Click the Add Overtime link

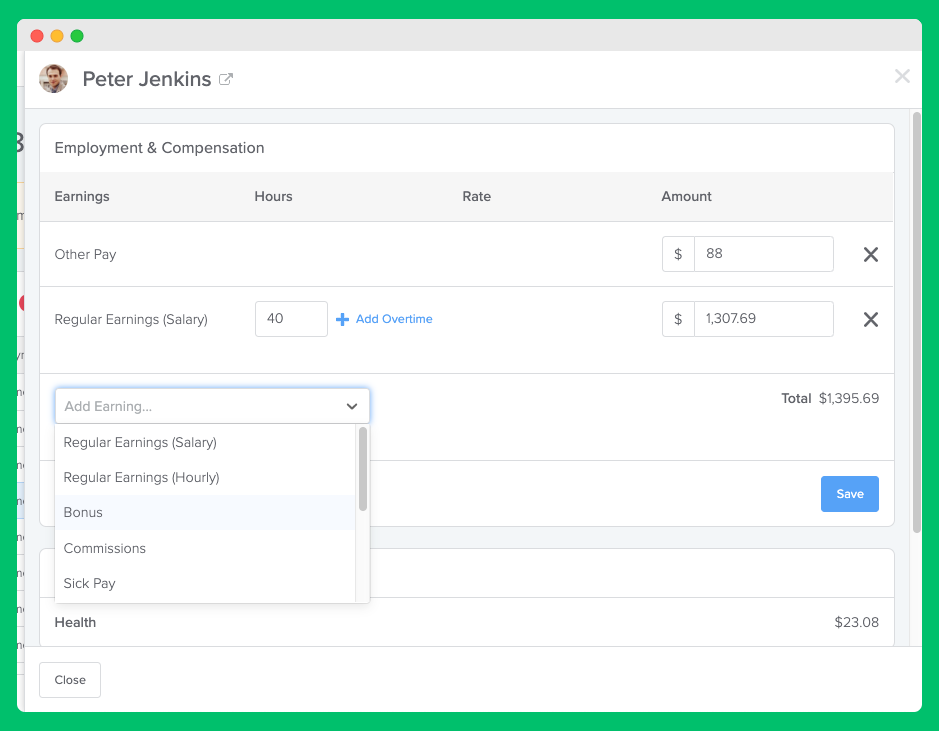click(x=391, y=318)
